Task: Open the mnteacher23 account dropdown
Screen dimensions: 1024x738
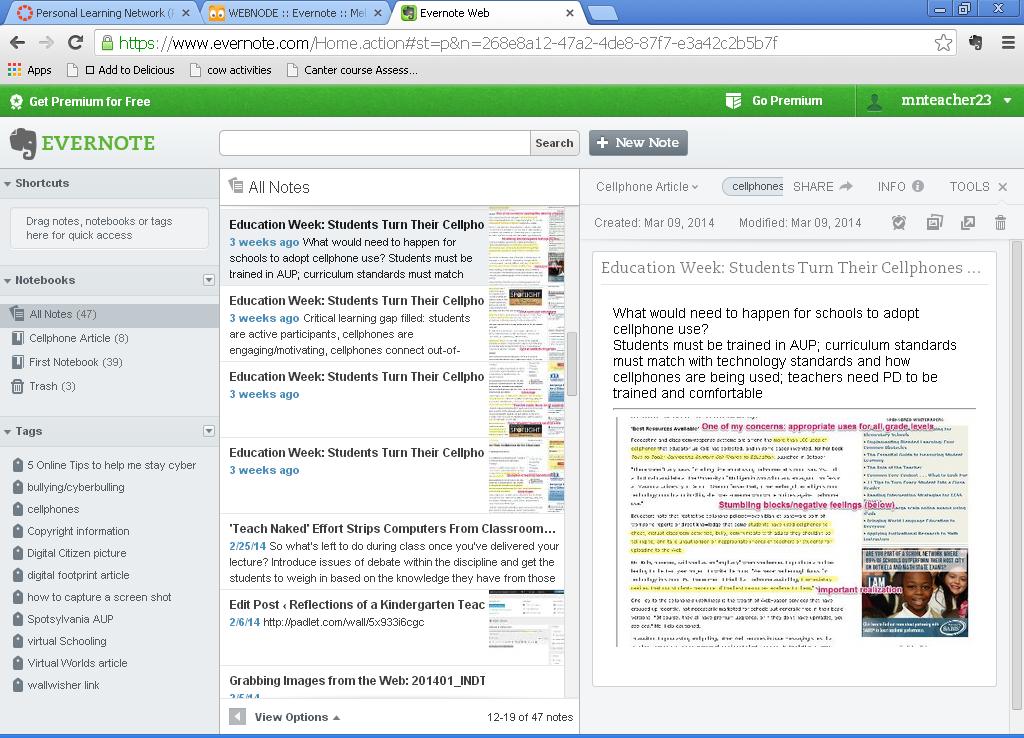Action: 1008,101
